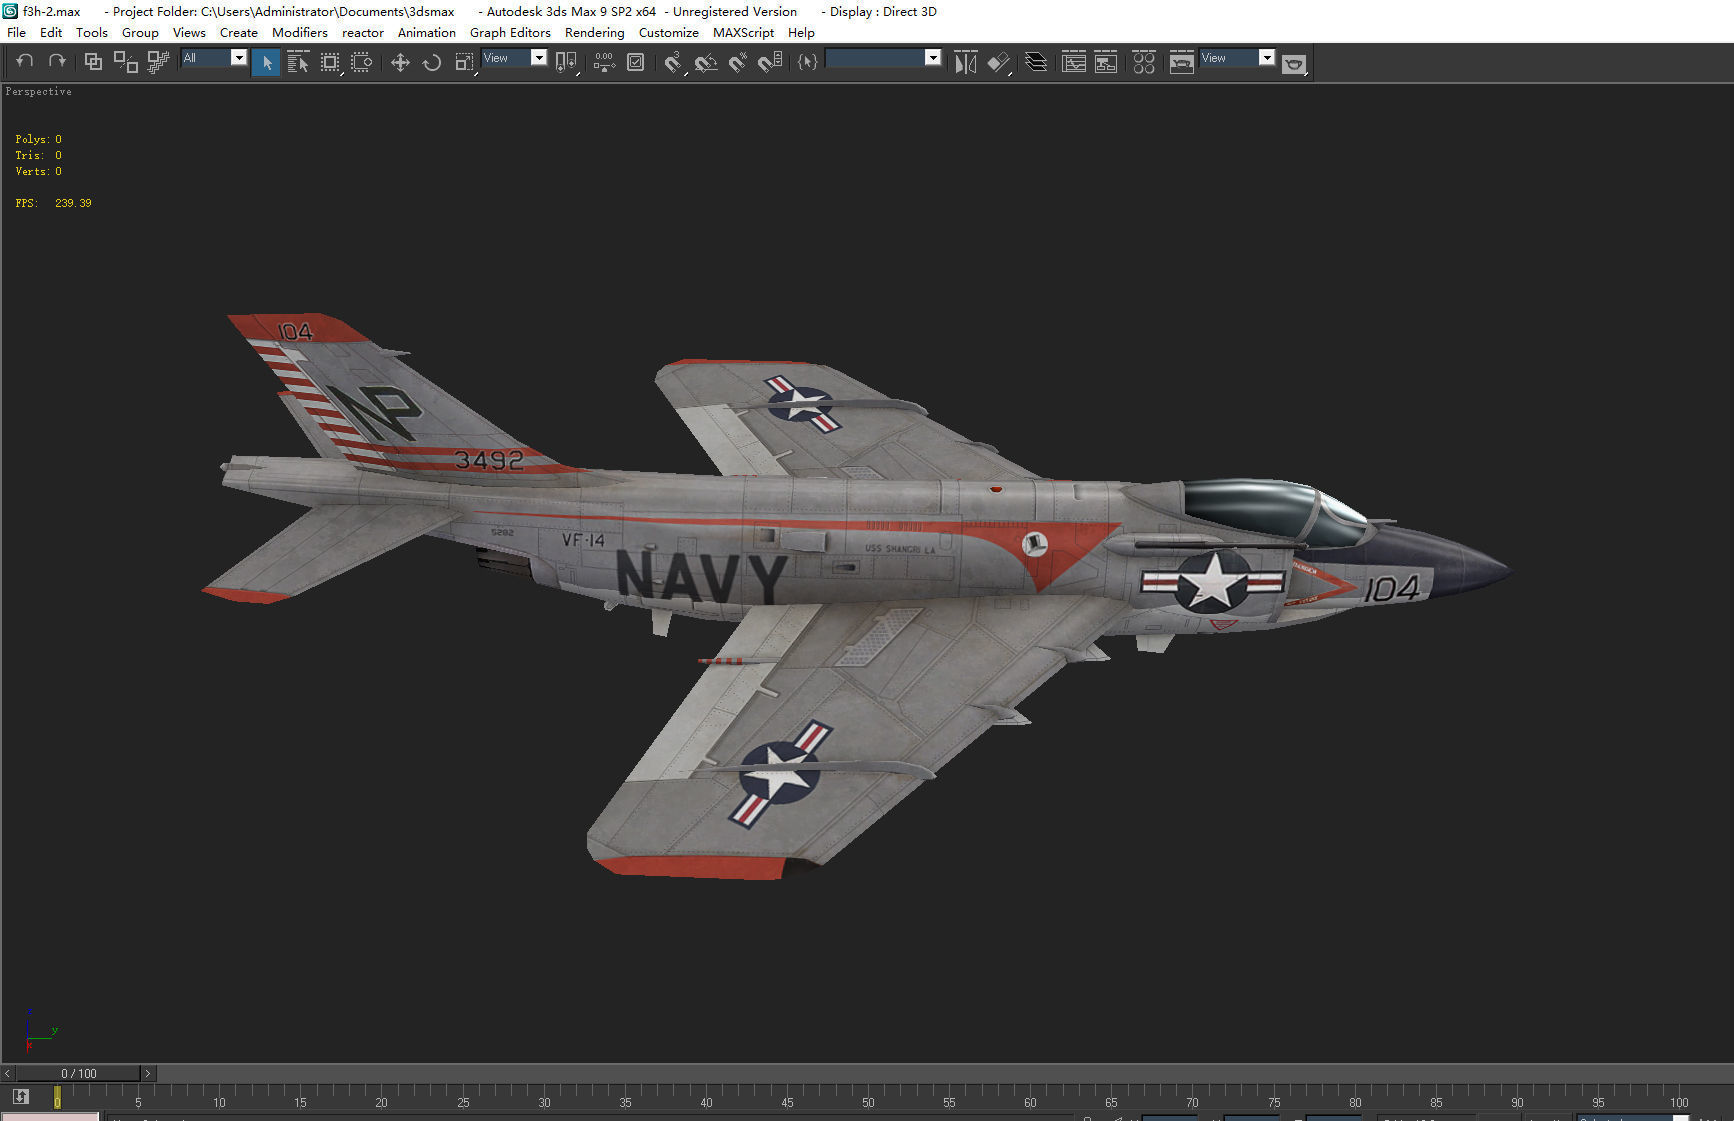This screenshot has width=1734, height=1121.
Task: Toggle 3D Snaps magnet
Action: click(x=673, y=62)
